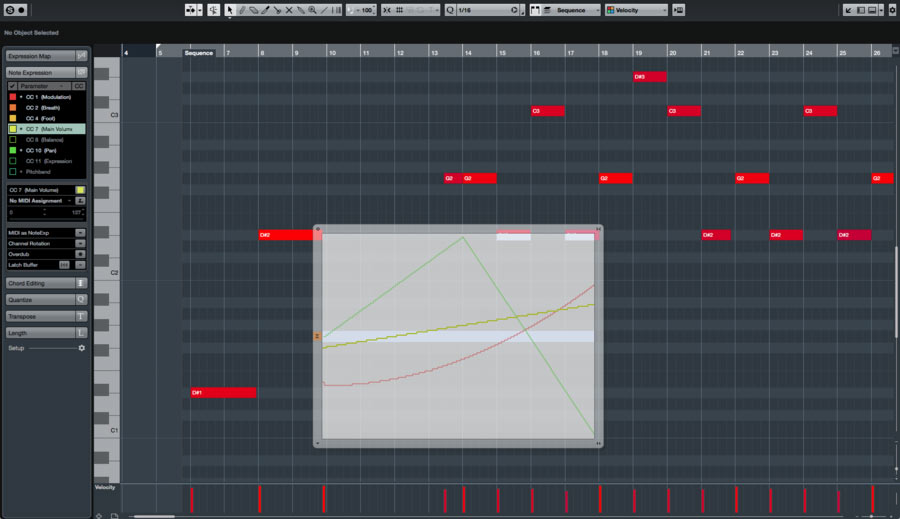Select the Mute X tool

289,10
